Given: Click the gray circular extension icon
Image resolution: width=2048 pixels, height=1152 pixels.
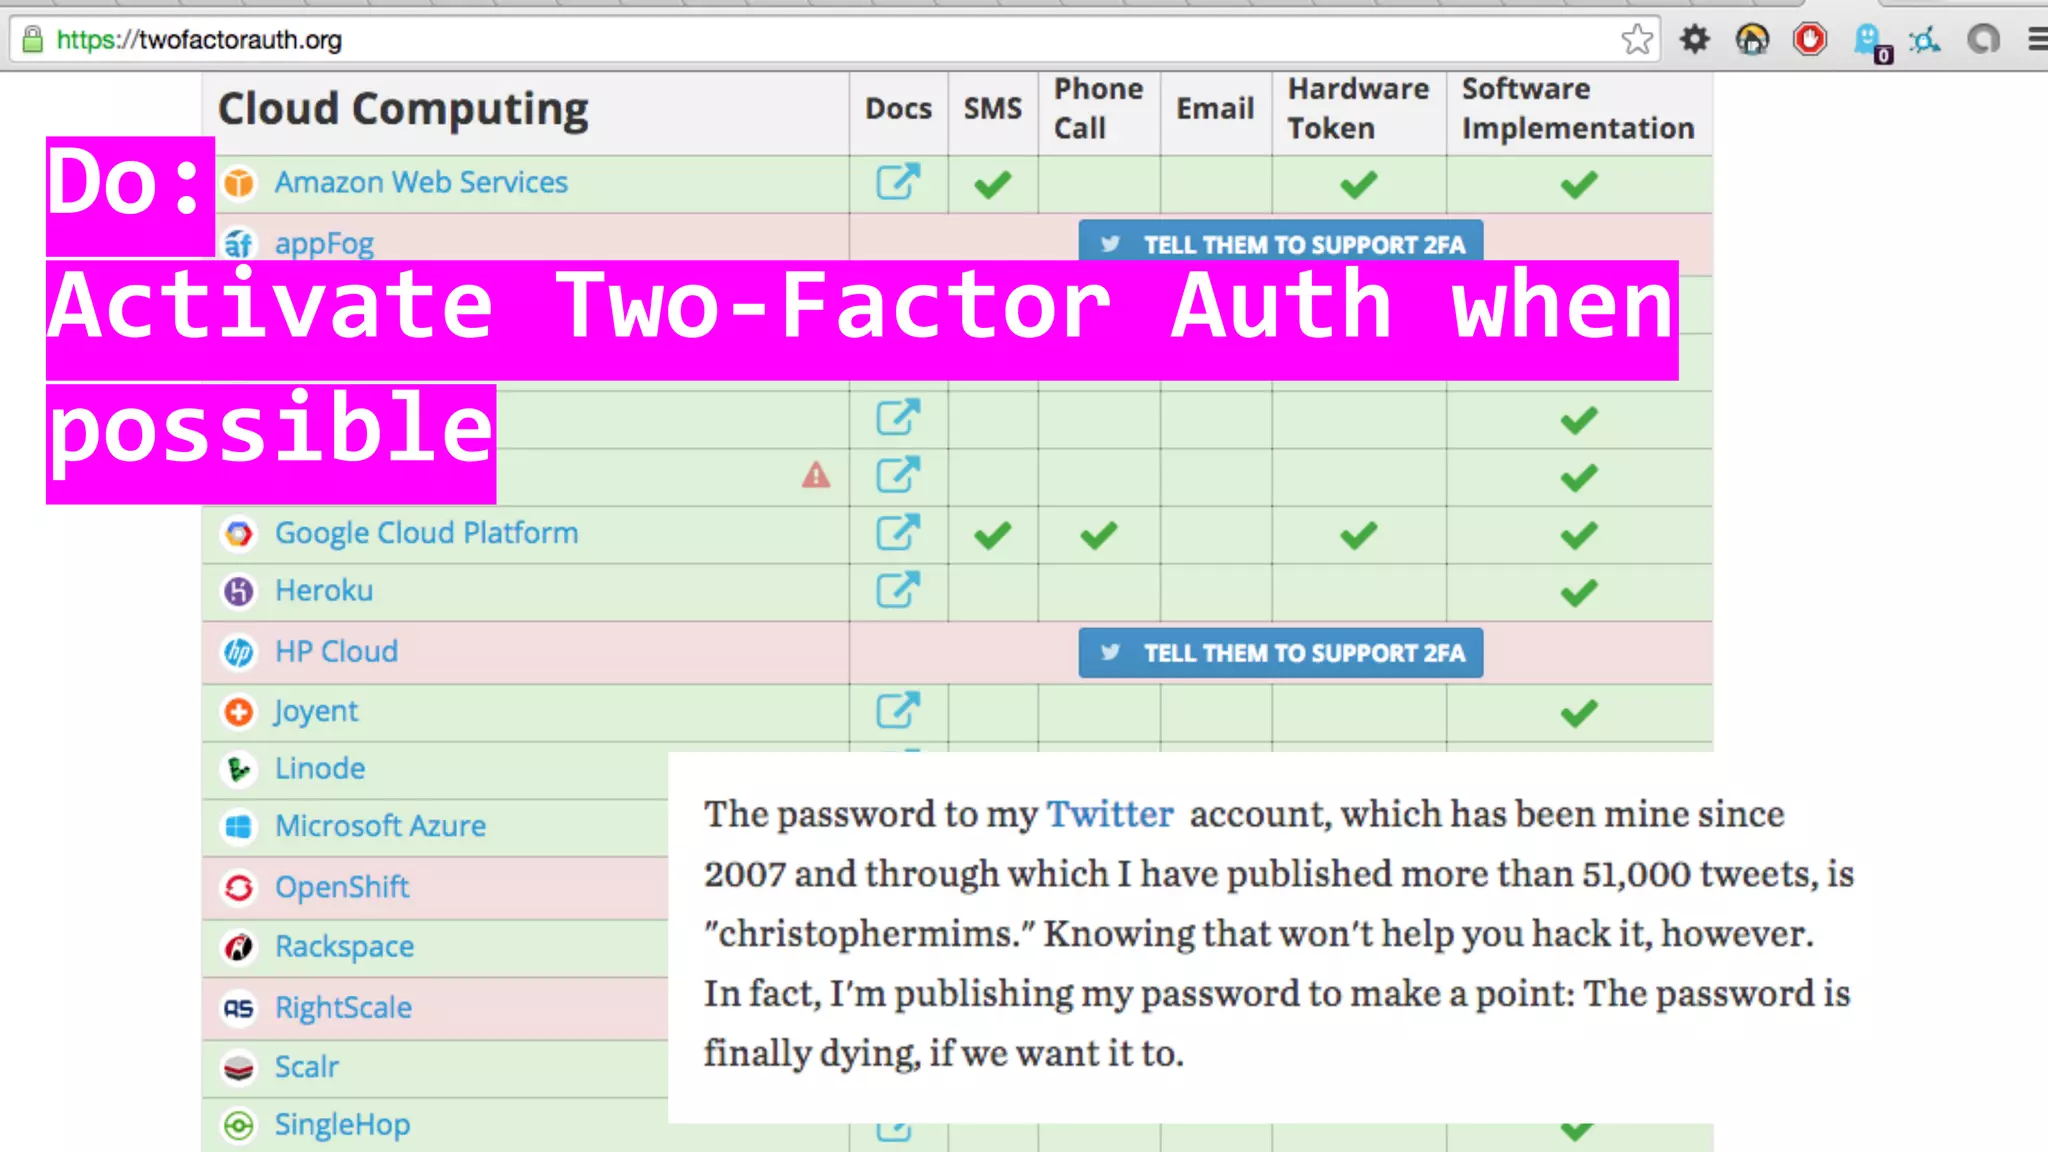Looking at the screenshot, I should tap(1983, 39).
